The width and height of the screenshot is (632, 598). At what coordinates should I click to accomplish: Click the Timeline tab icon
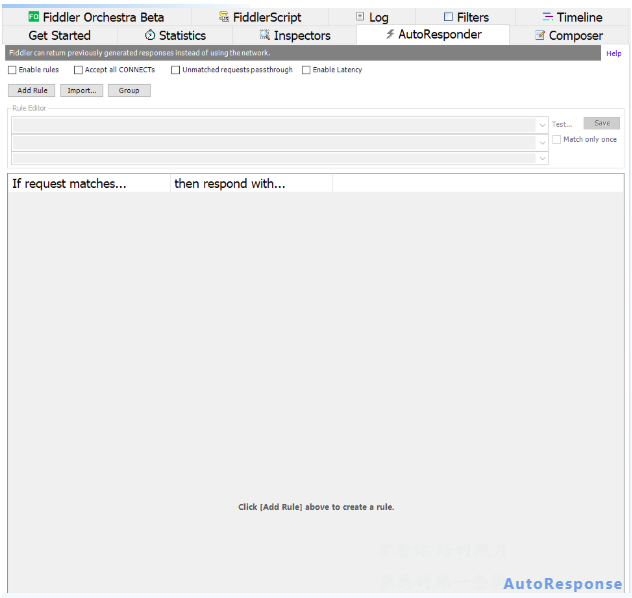[x=548, y=17]
